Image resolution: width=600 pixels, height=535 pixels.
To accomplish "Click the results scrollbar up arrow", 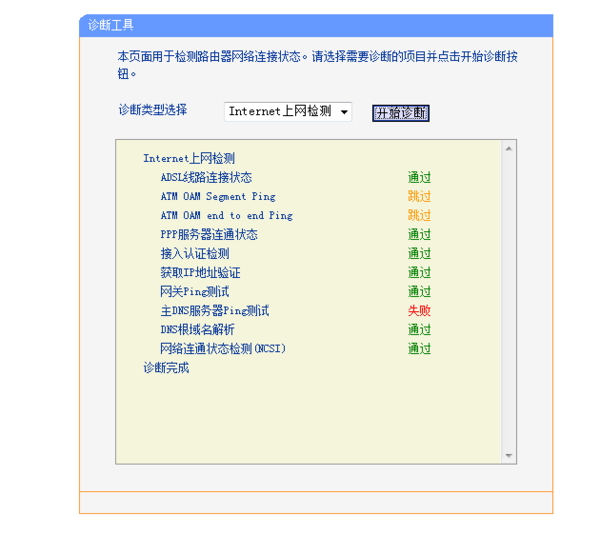I will tap(509, 148).
